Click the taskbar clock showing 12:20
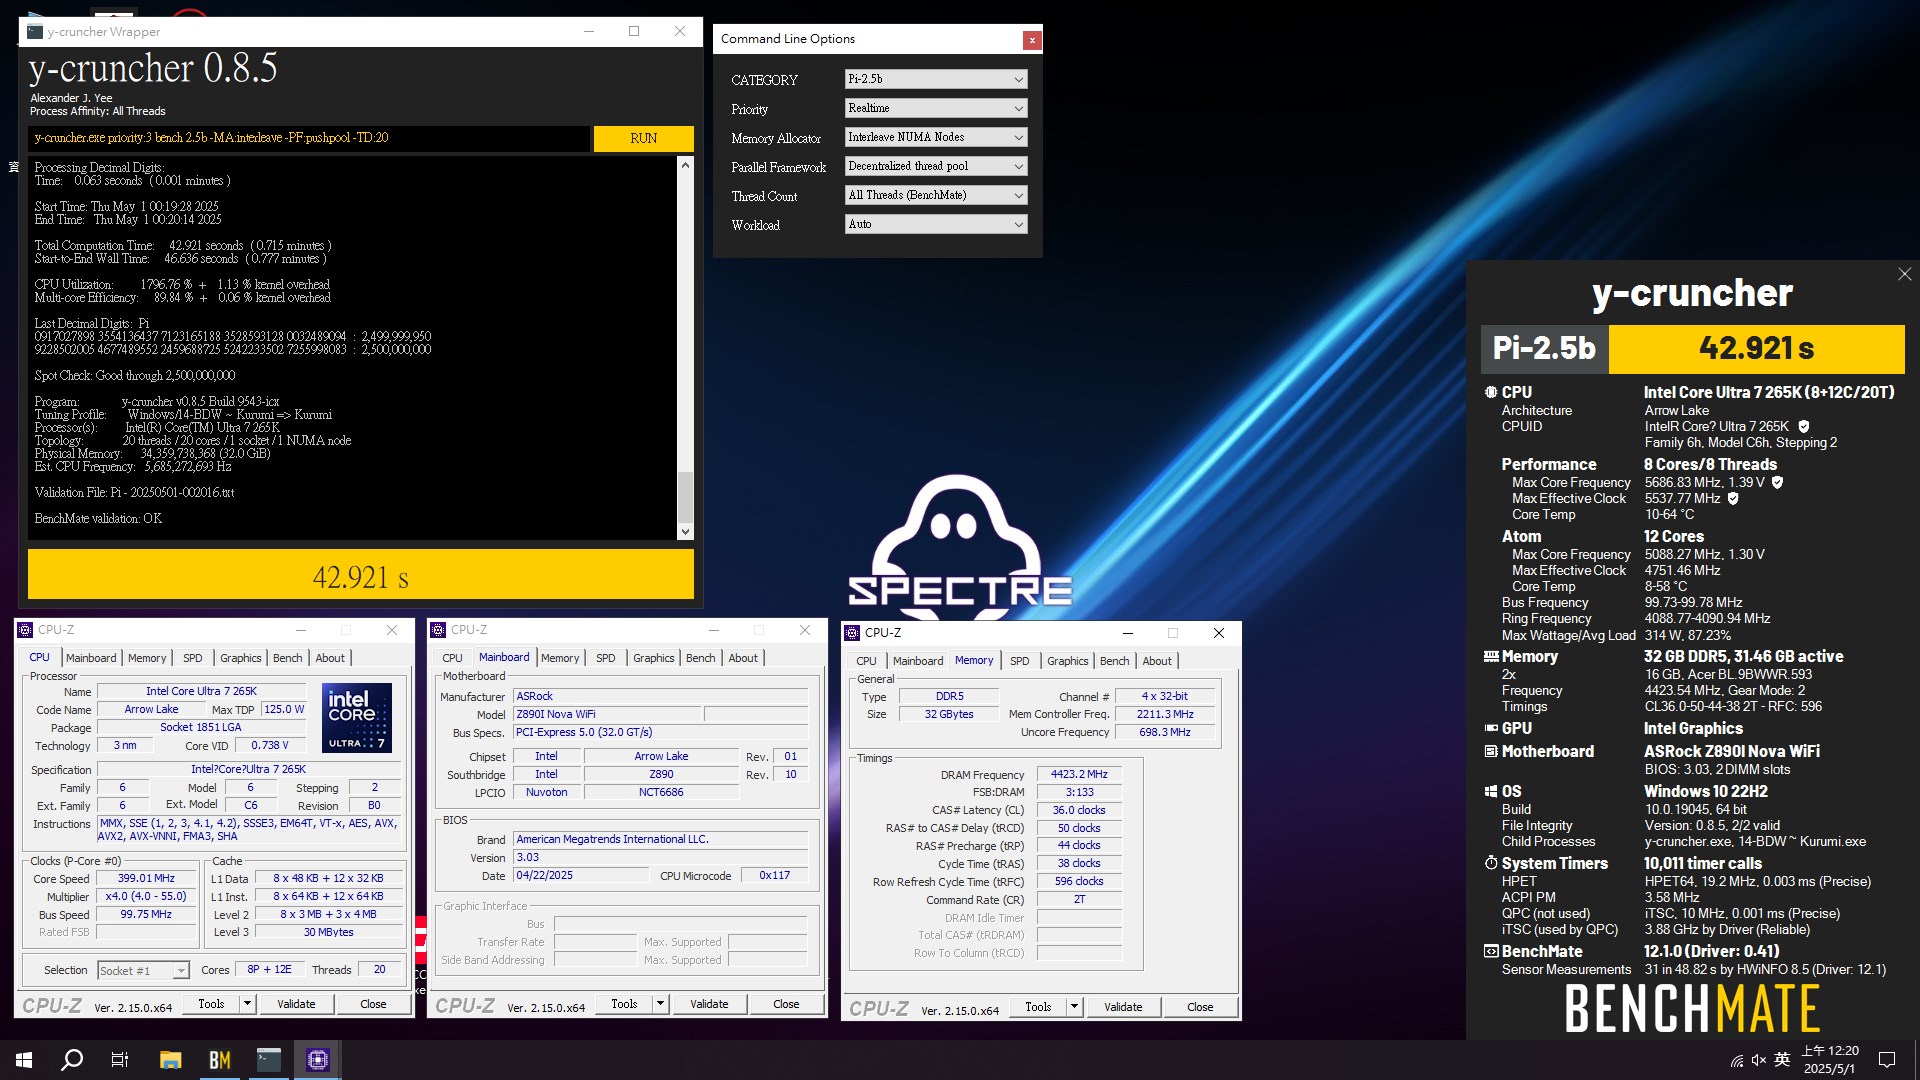 pyautogui.click(x=1831, y=1060)
